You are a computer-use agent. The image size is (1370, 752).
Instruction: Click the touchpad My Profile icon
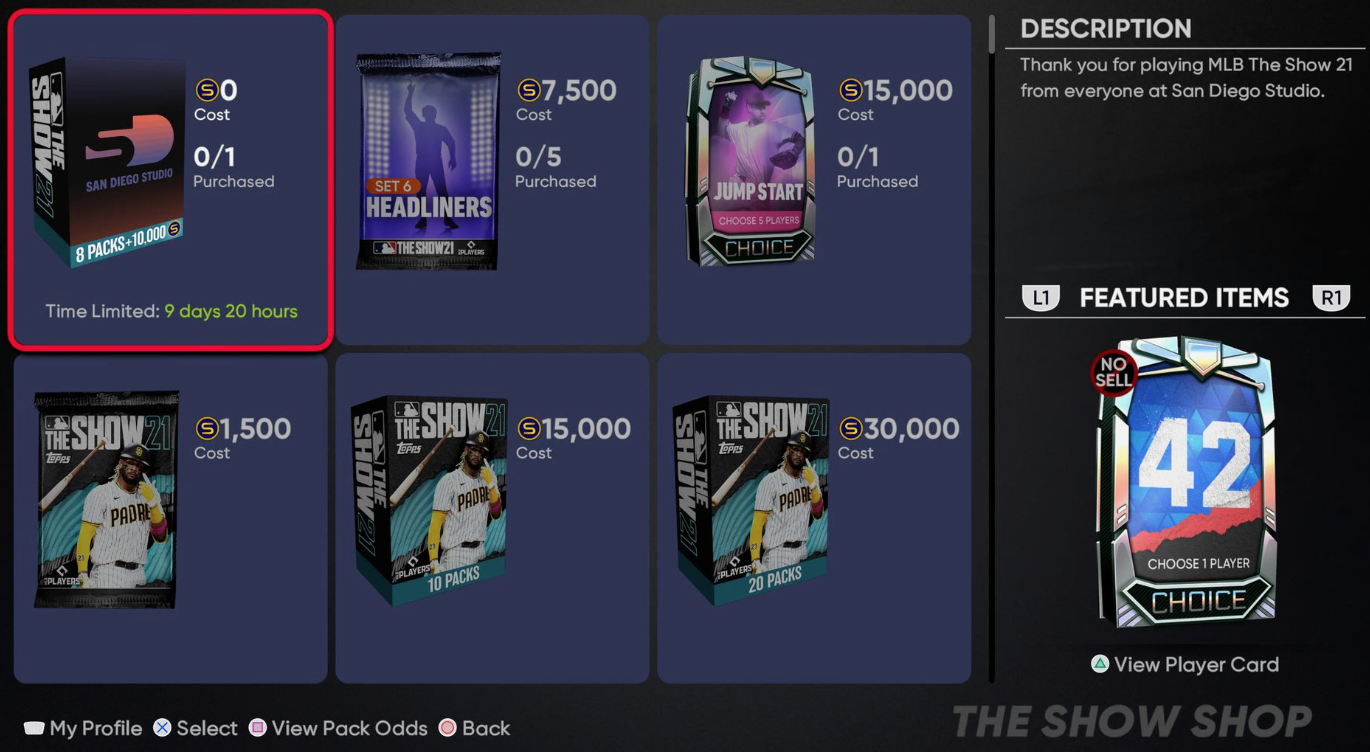coord(34,728)
